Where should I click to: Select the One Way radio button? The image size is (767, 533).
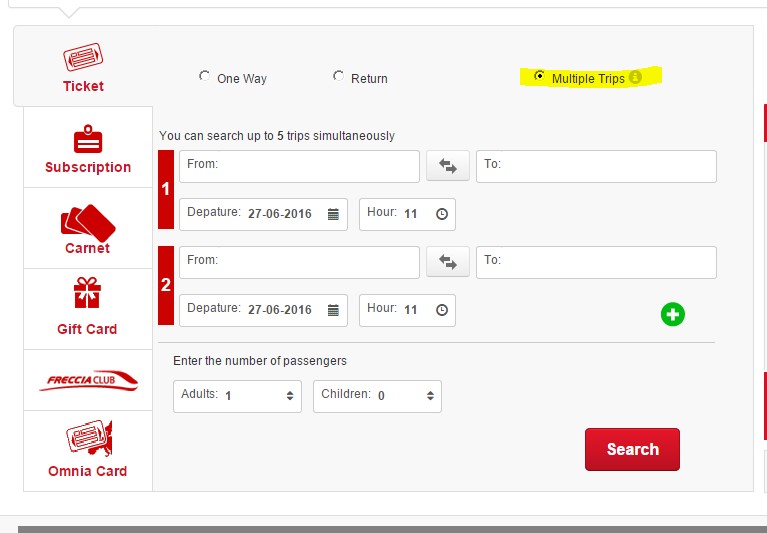(x=205, y=76)
